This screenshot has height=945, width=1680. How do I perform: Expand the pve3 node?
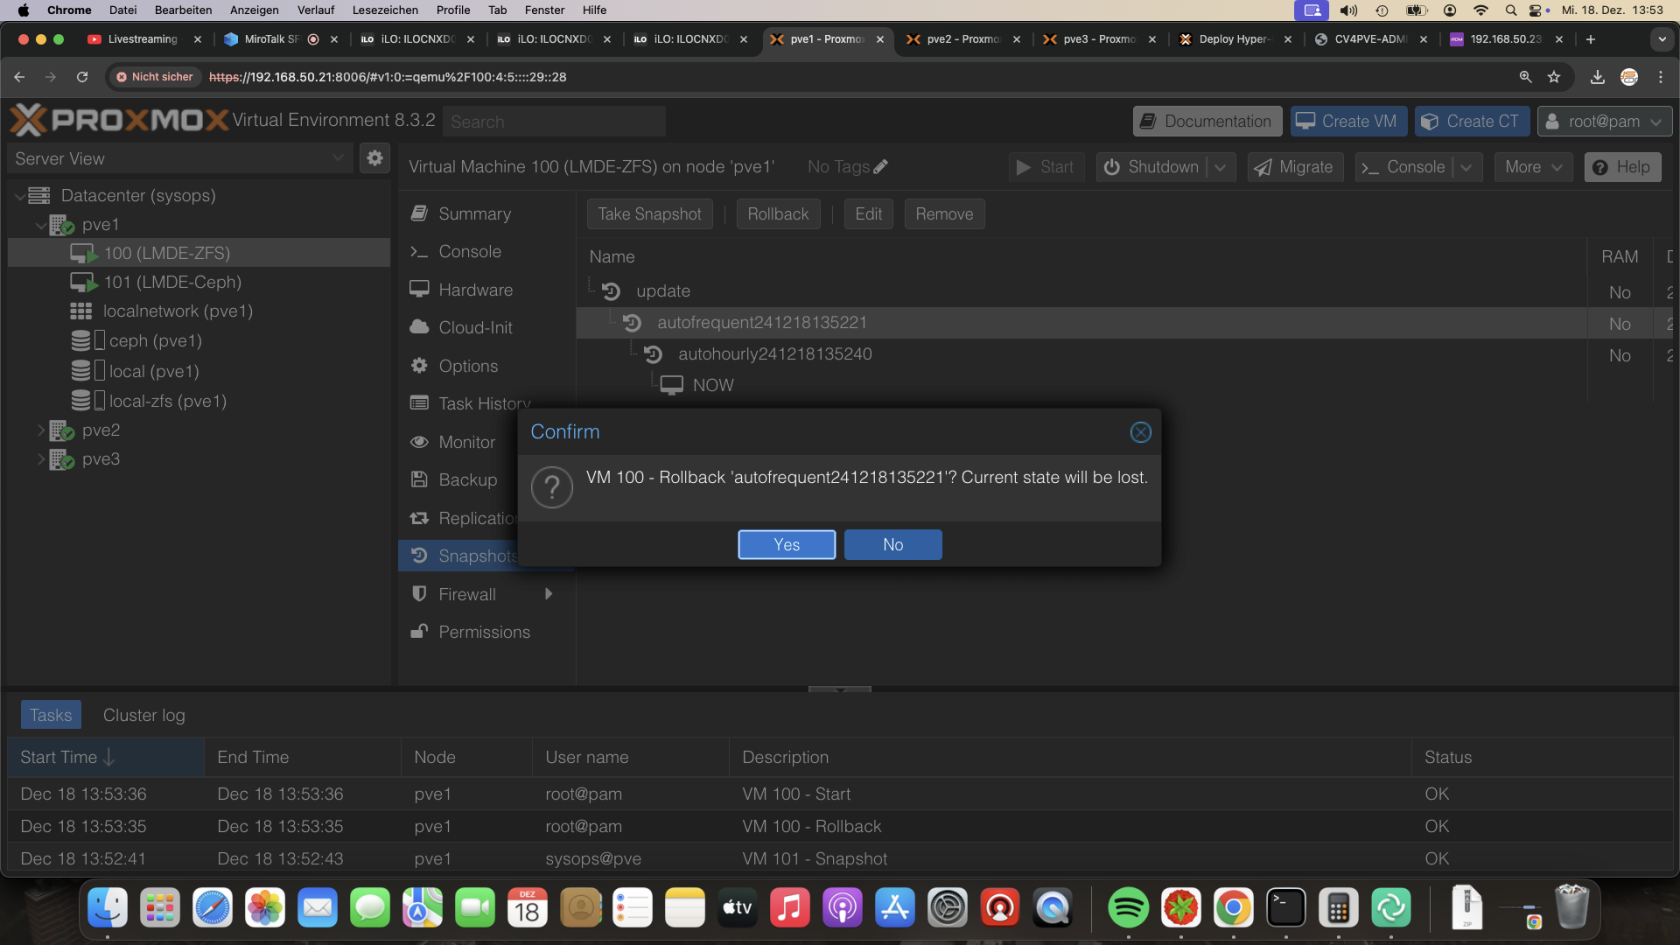pos(41,459)
